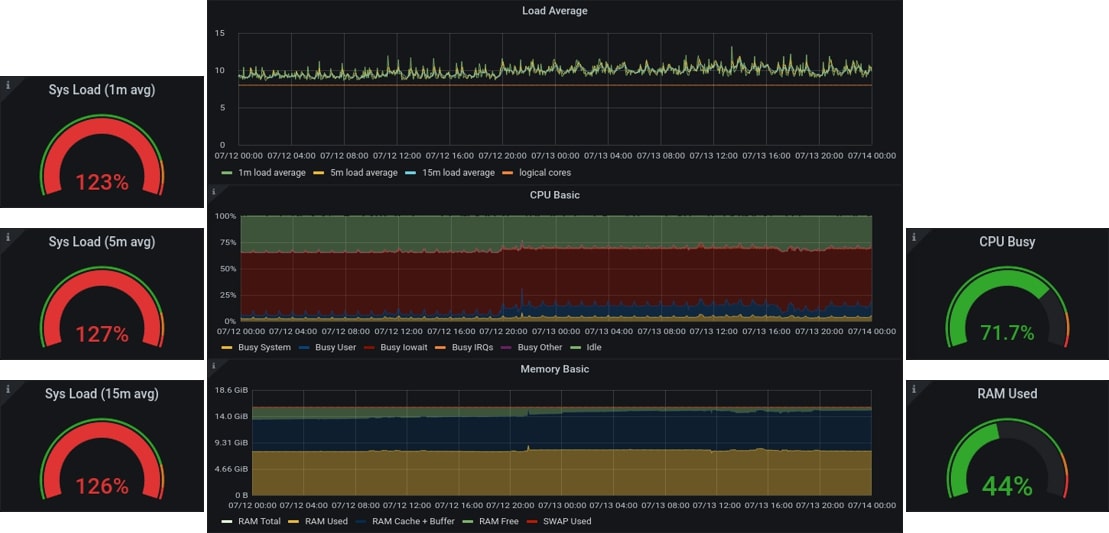Open the Load Average panel title menu
The image size is (1109, 533).
coord(554,11)
